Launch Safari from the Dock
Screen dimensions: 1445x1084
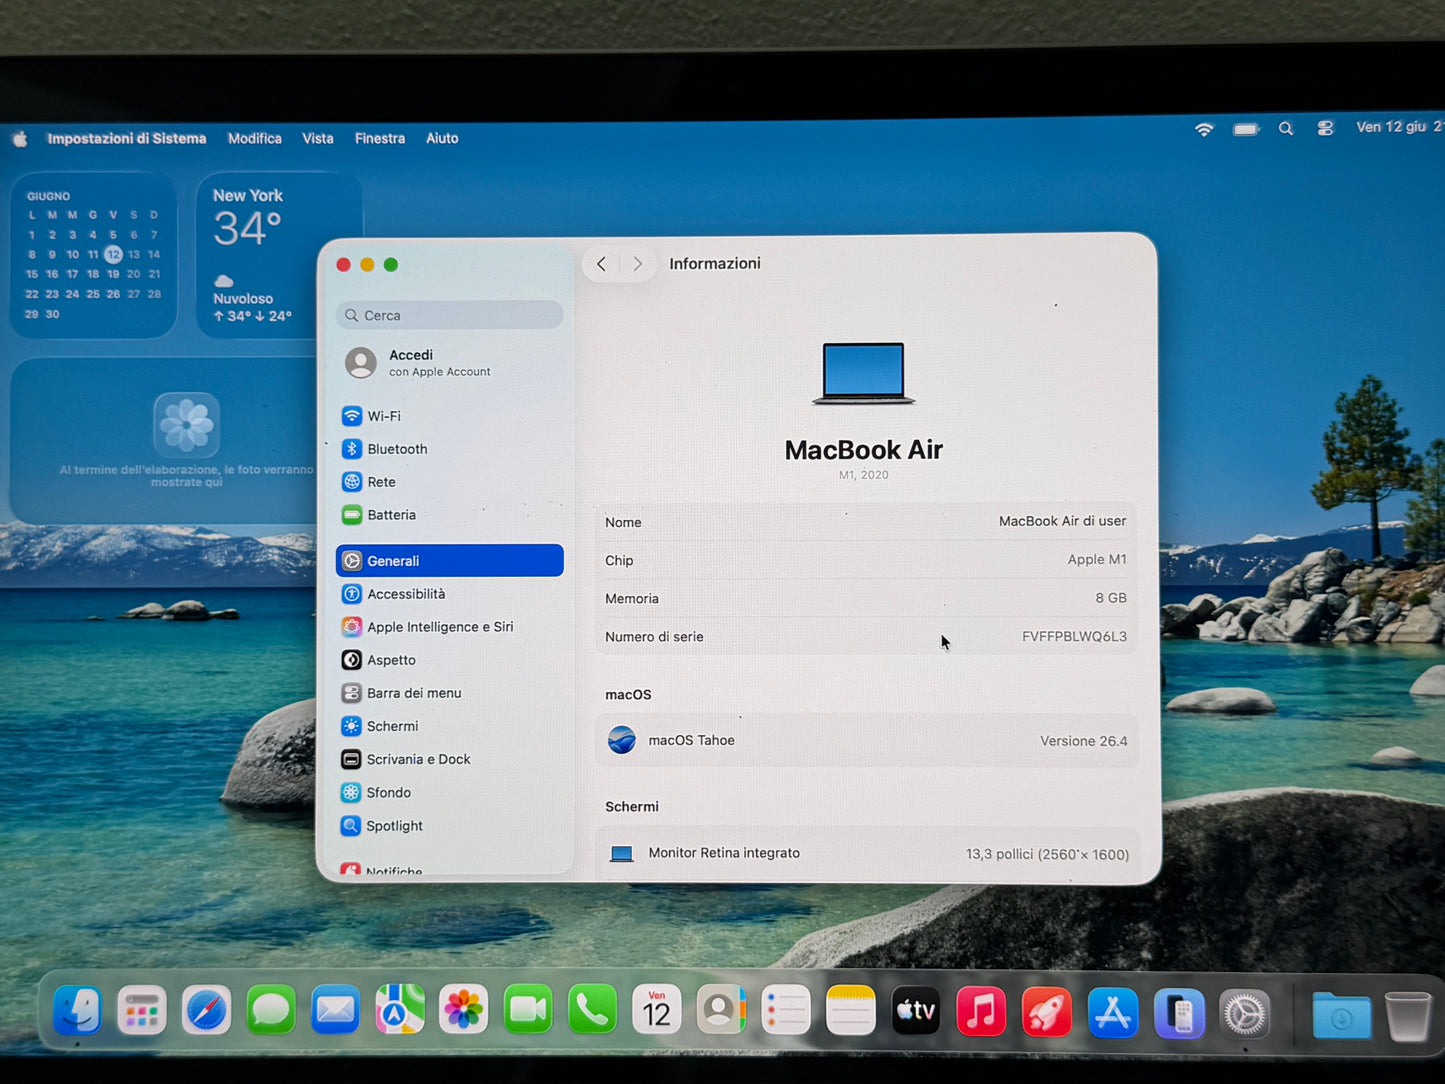tap(206, 1011)
